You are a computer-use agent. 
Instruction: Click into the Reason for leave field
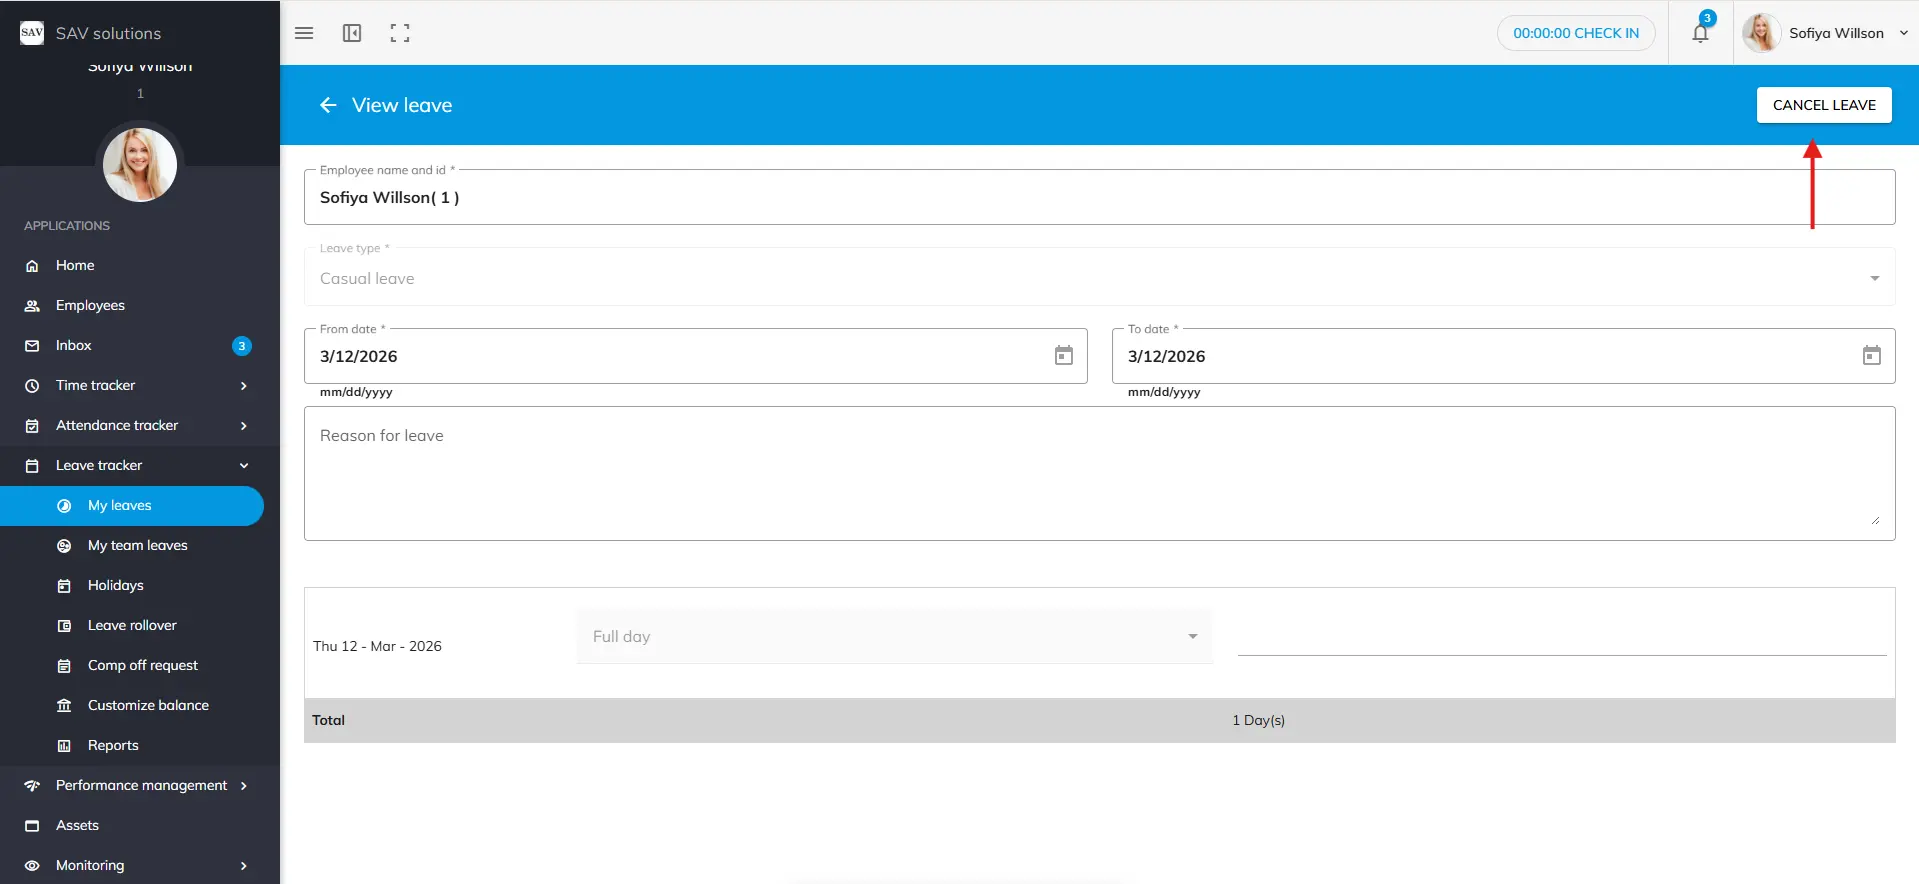pyautogui.click(x=1098, y=473)
